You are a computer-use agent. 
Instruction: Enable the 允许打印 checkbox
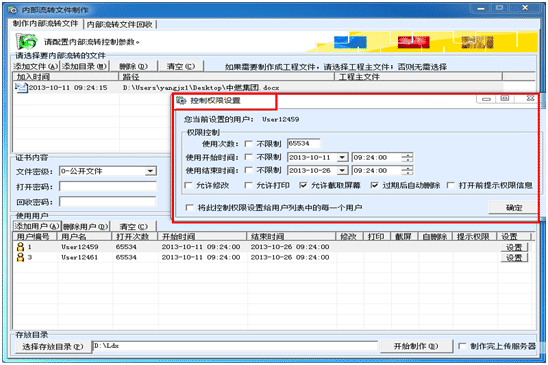(248, 185)
